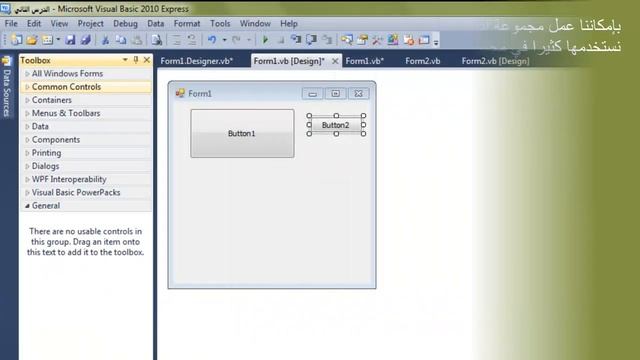The width and height of the screenshot is (640, 360).
Task: Start debugging with the green play icon
Action: [x=265, y=40]
